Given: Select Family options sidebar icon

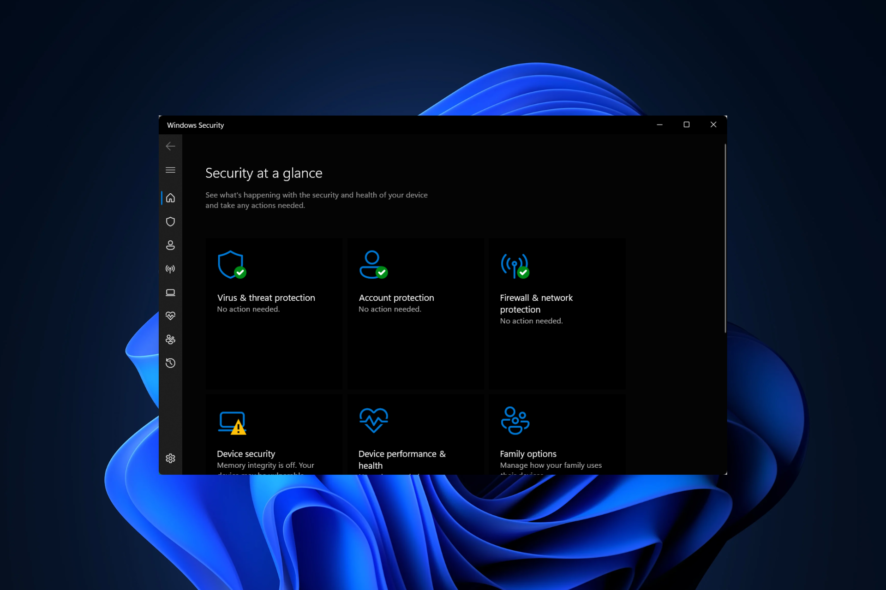Looking at the screenshot, I should [x=170, y=340].
